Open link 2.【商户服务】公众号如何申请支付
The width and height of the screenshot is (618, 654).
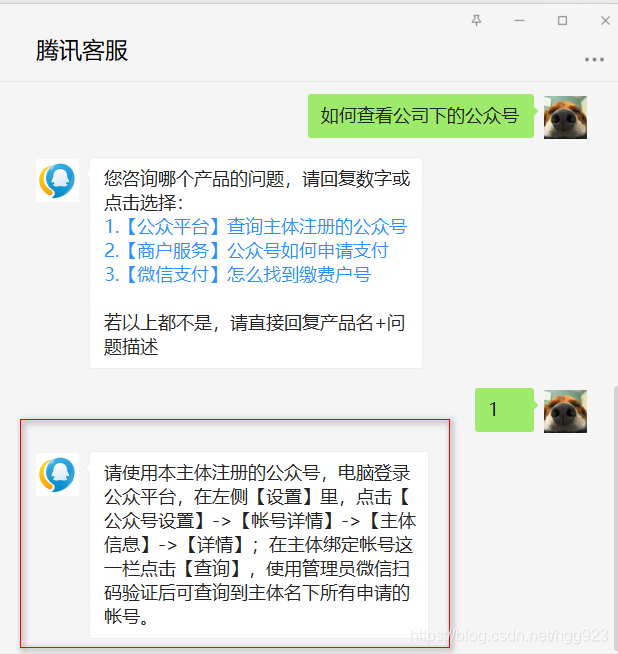246,251
